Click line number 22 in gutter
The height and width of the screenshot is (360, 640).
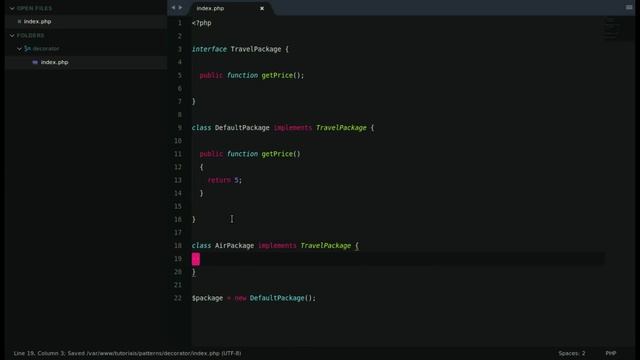point(178,298)
